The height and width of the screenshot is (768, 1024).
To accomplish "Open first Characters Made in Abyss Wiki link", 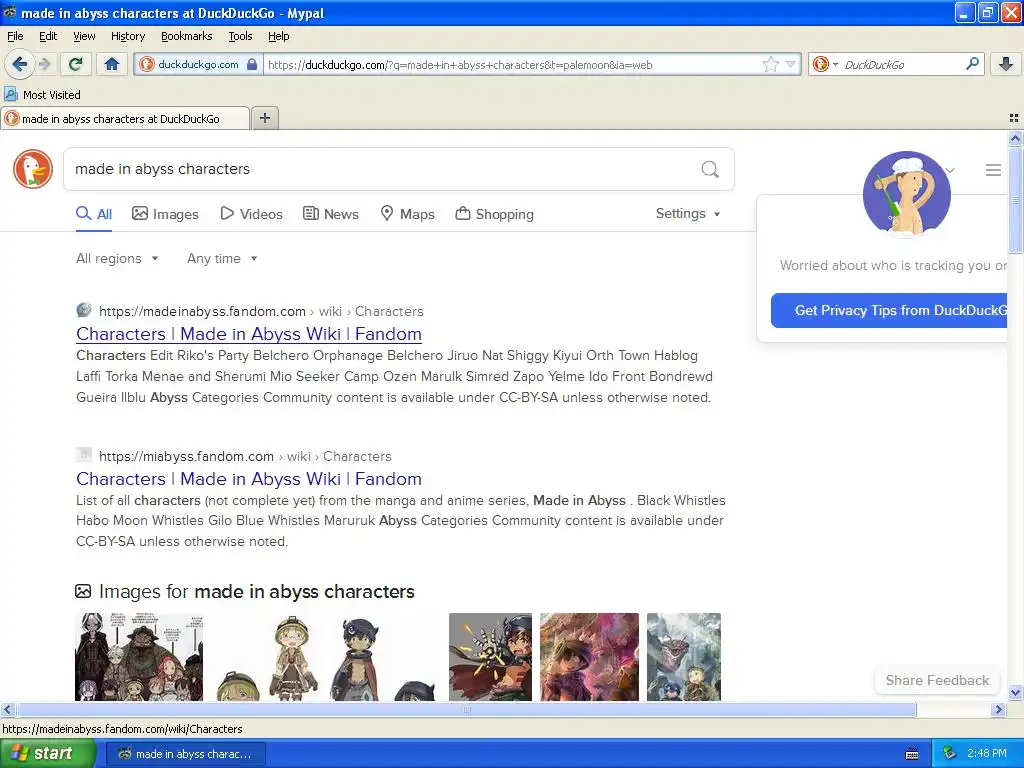I will pyautogui.click(x=249, y=334).
